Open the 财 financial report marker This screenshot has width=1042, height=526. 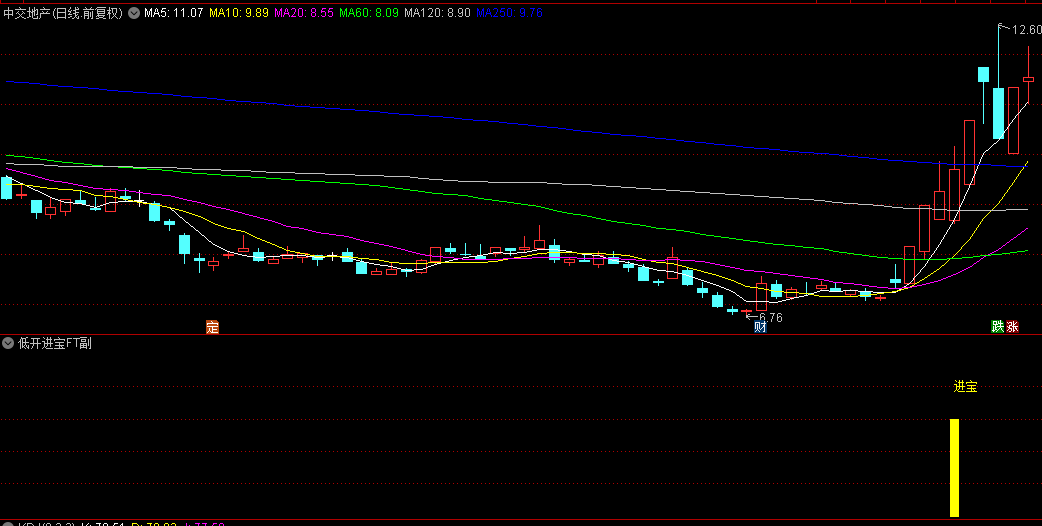point(760,327)
